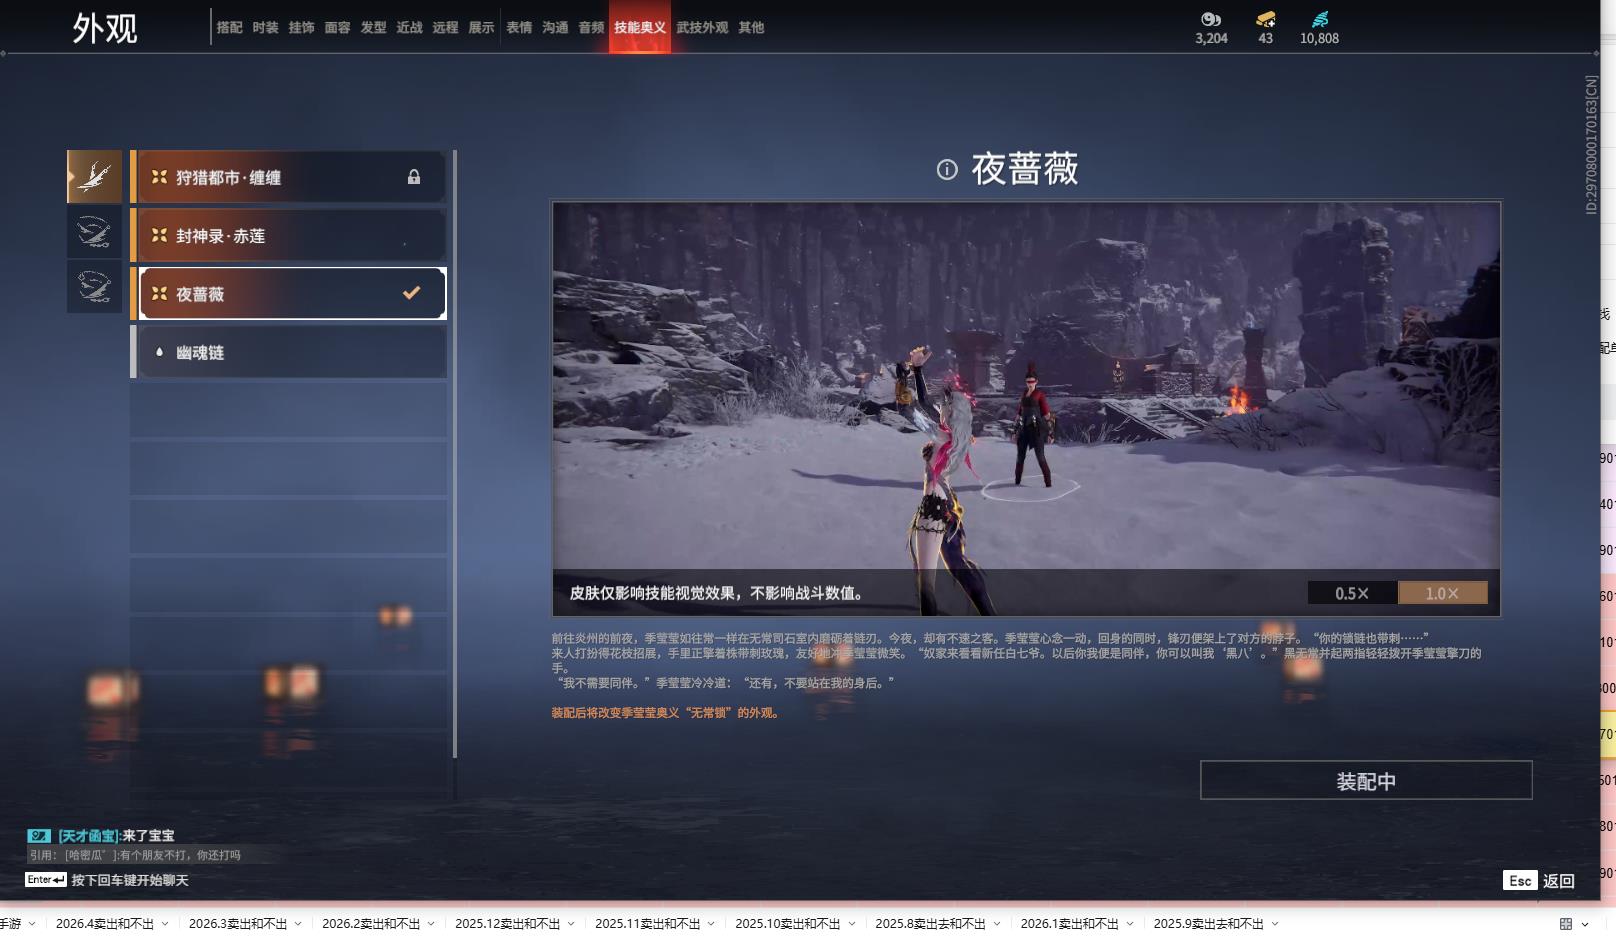The height and width of the screenshot is (939, 1616).
Task: Select the 0.5× speed control
Action: [x=1352, y=592]
